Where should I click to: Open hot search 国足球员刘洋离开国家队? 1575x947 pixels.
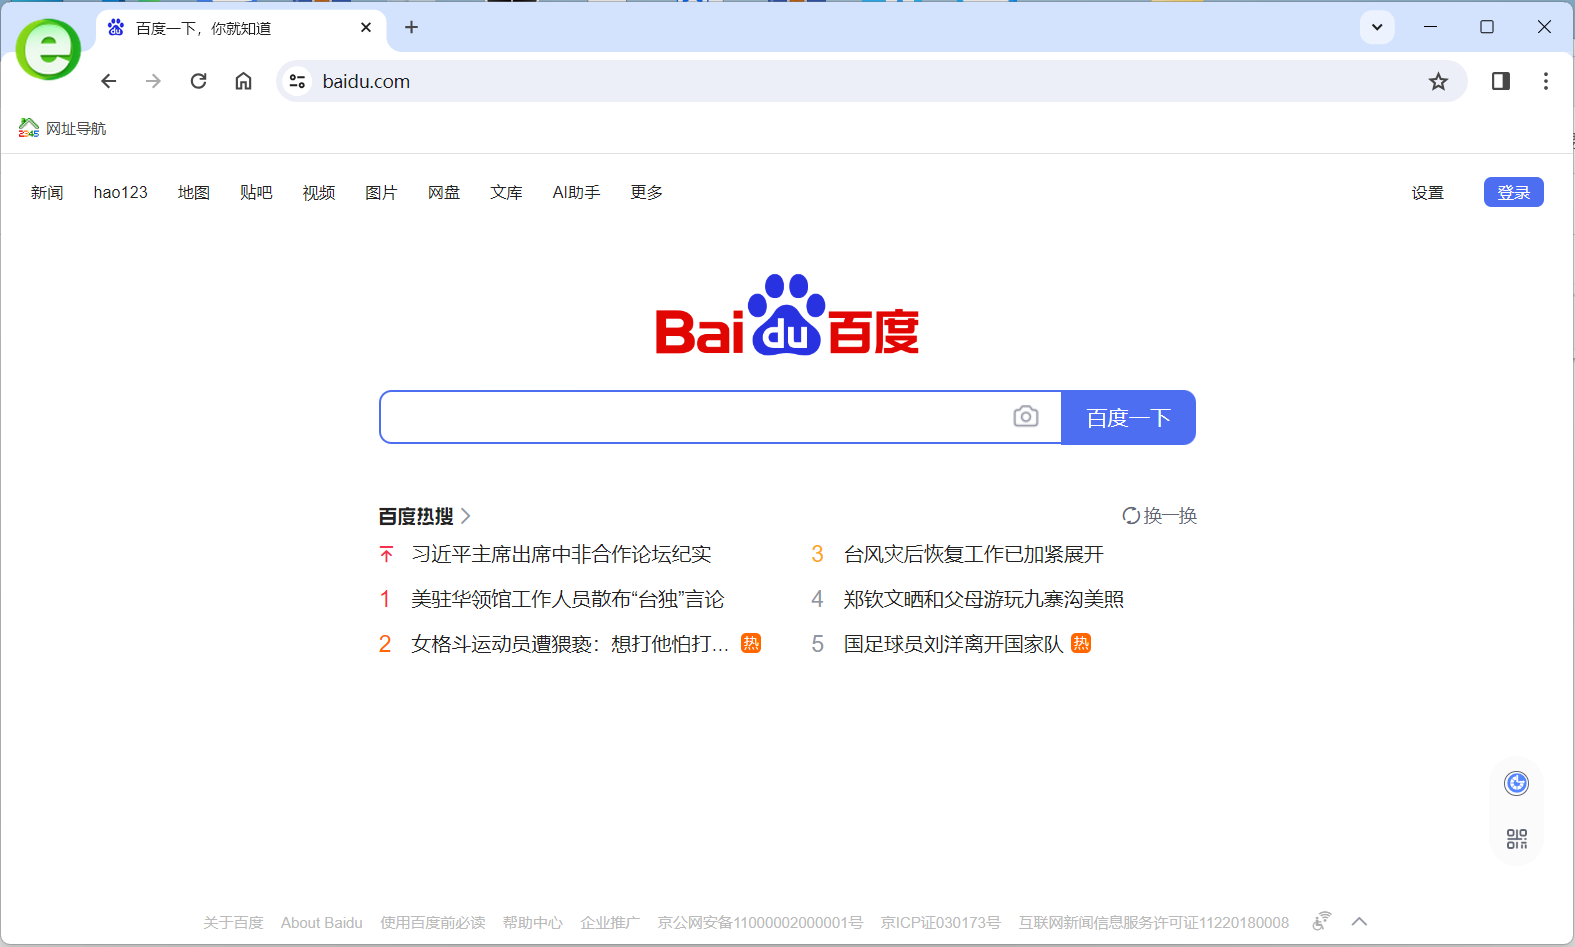[954, 644]
